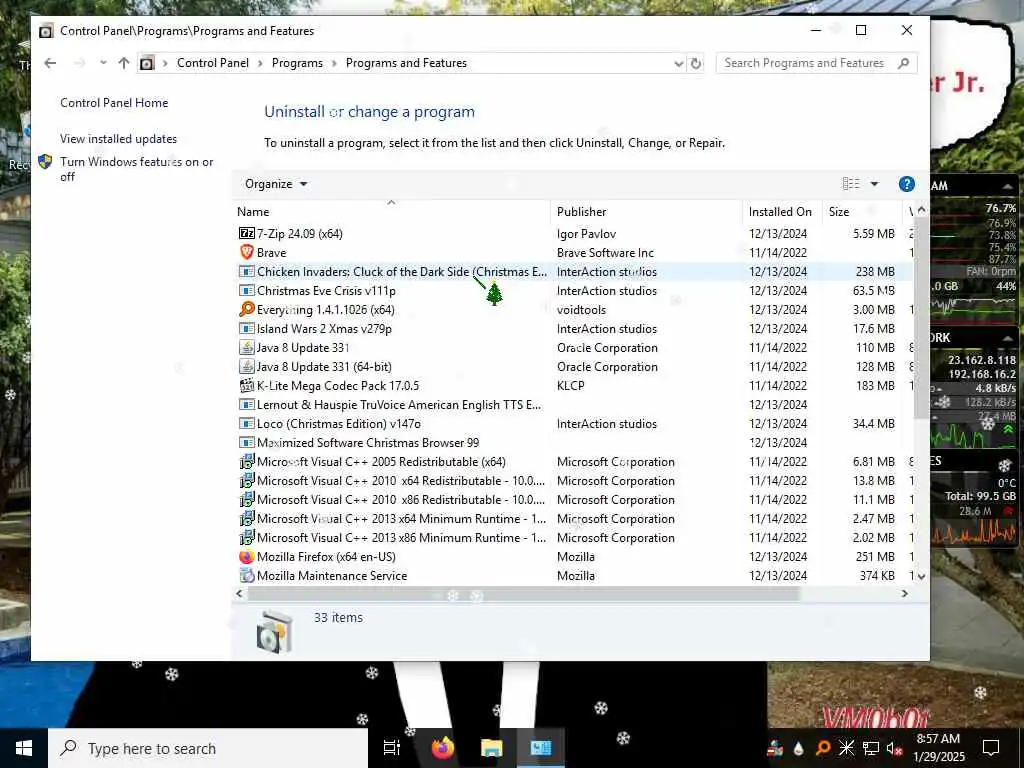Click the Control Panel breadcrumb
Viewport: 1024px width, 768px height.
pyautogui.click(x=213, y=63)
